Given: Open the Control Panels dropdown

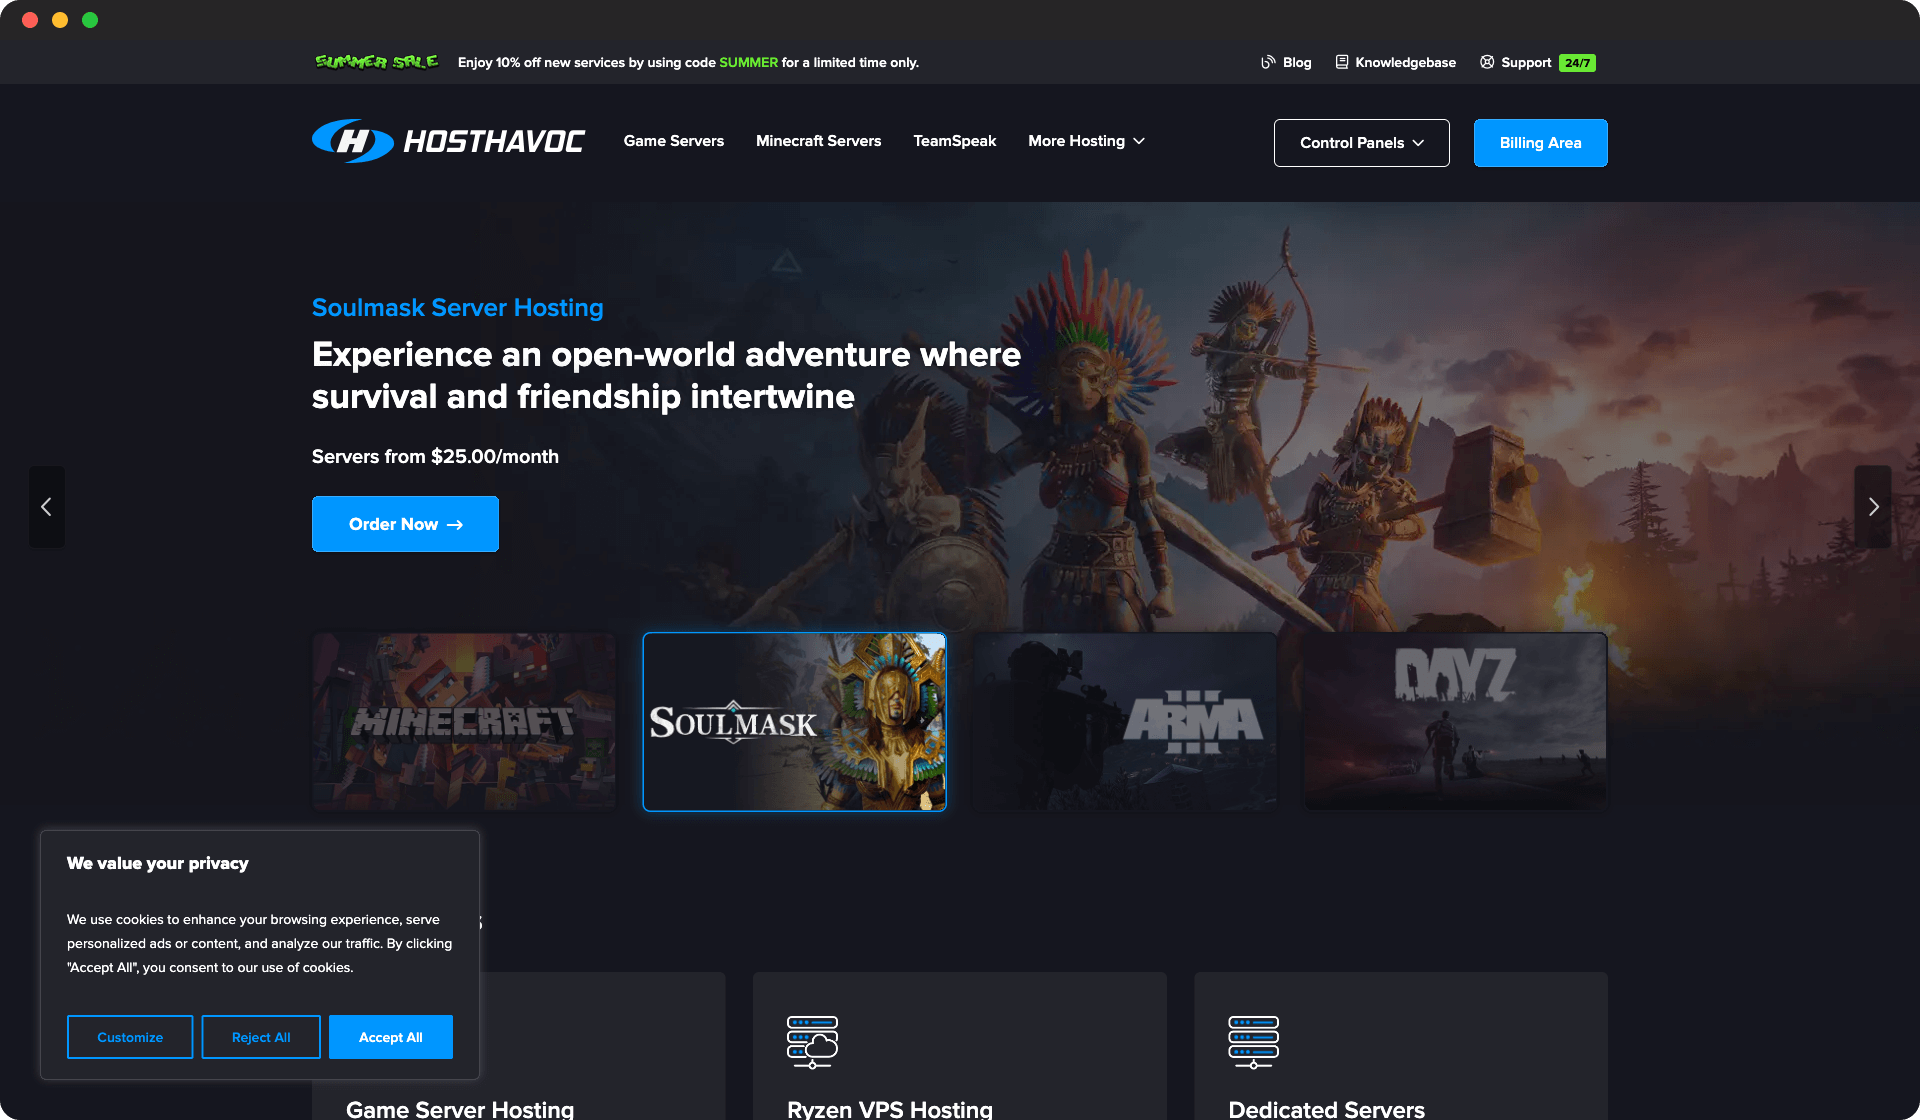Looking at the screenshot, I should [1361, 142].
